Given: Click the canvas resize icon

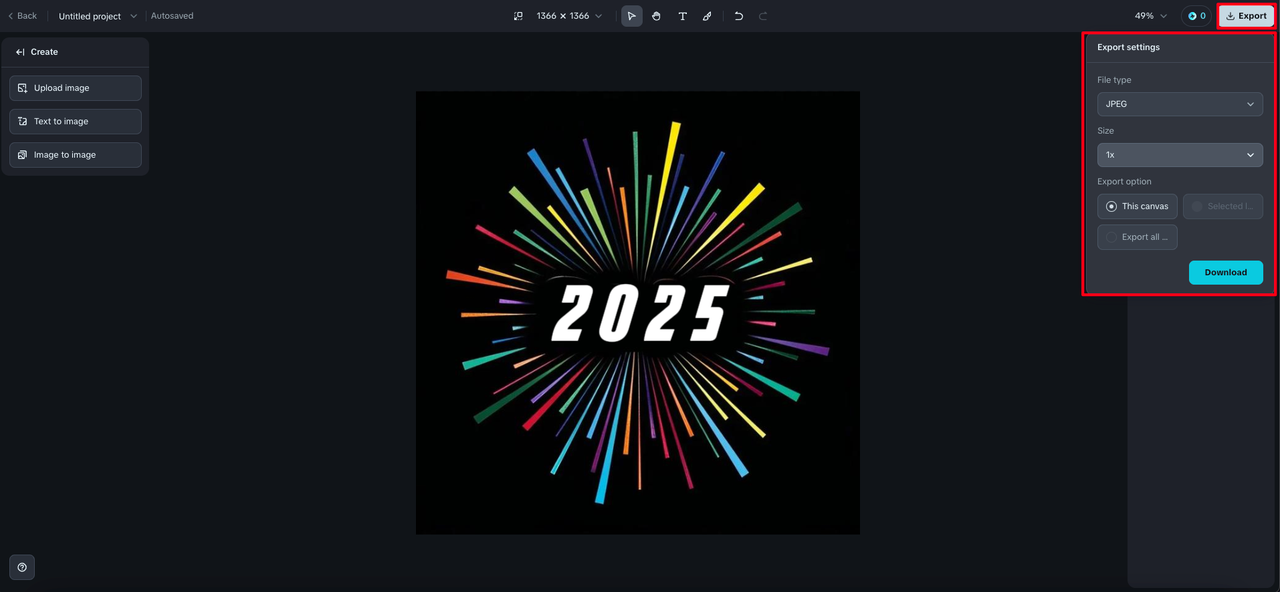Looking at the screenshot, I should 518,16.
